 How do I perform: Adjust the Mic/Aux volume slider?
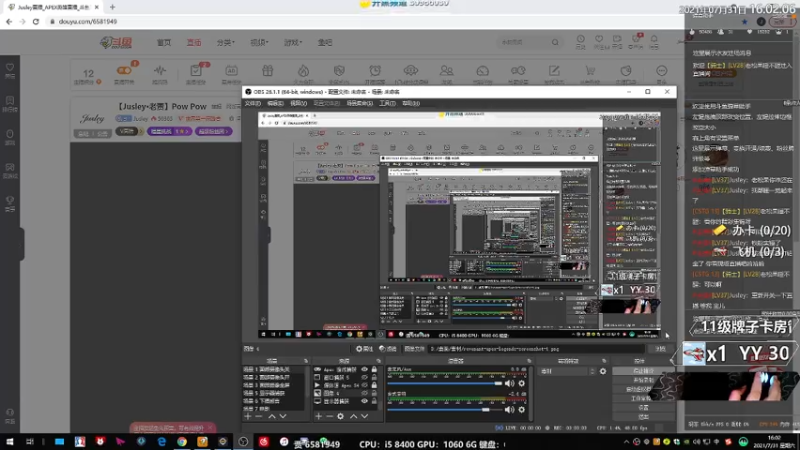[445, 383]
